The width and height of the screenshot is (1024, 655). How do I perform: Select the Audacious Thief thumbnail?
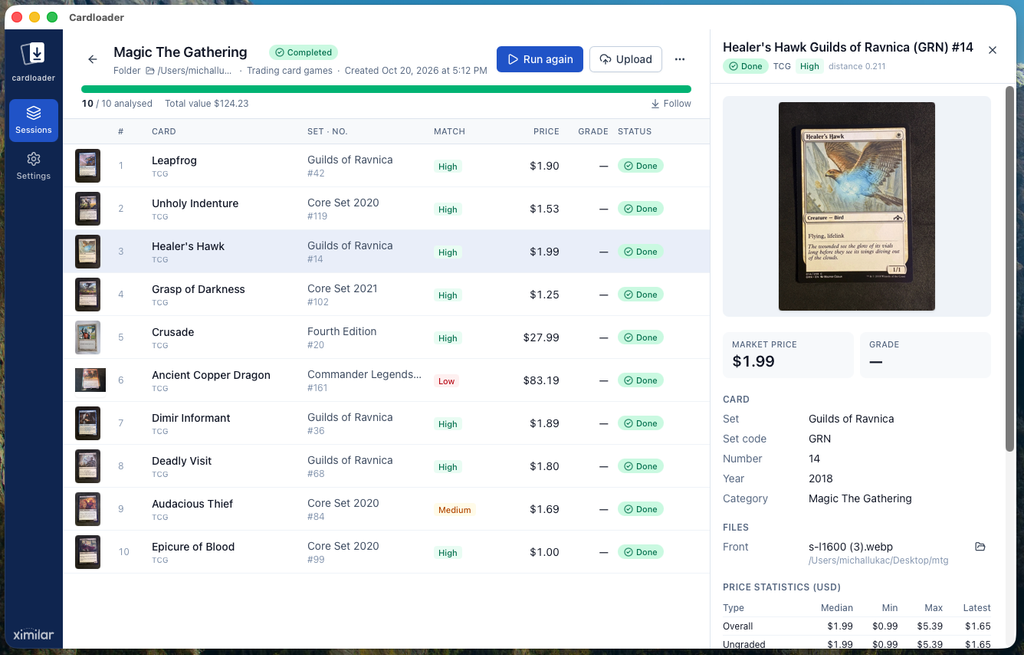click(88, 509)
